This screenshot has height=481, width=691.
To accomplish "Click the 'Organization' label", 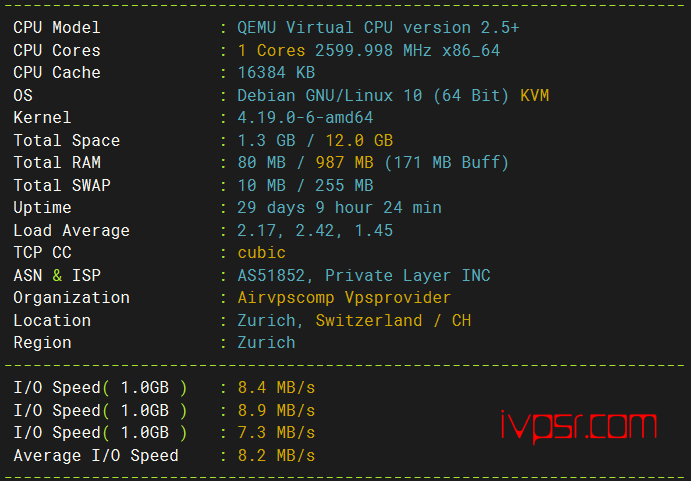I will (71, 298).
